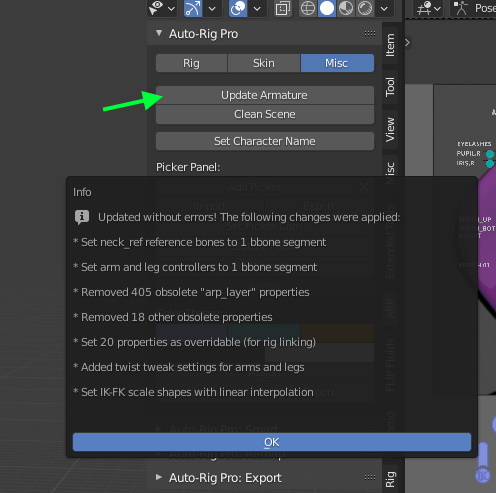
Task: Click the selectability and visibility eye icon
Action: (x=156, y=7)
